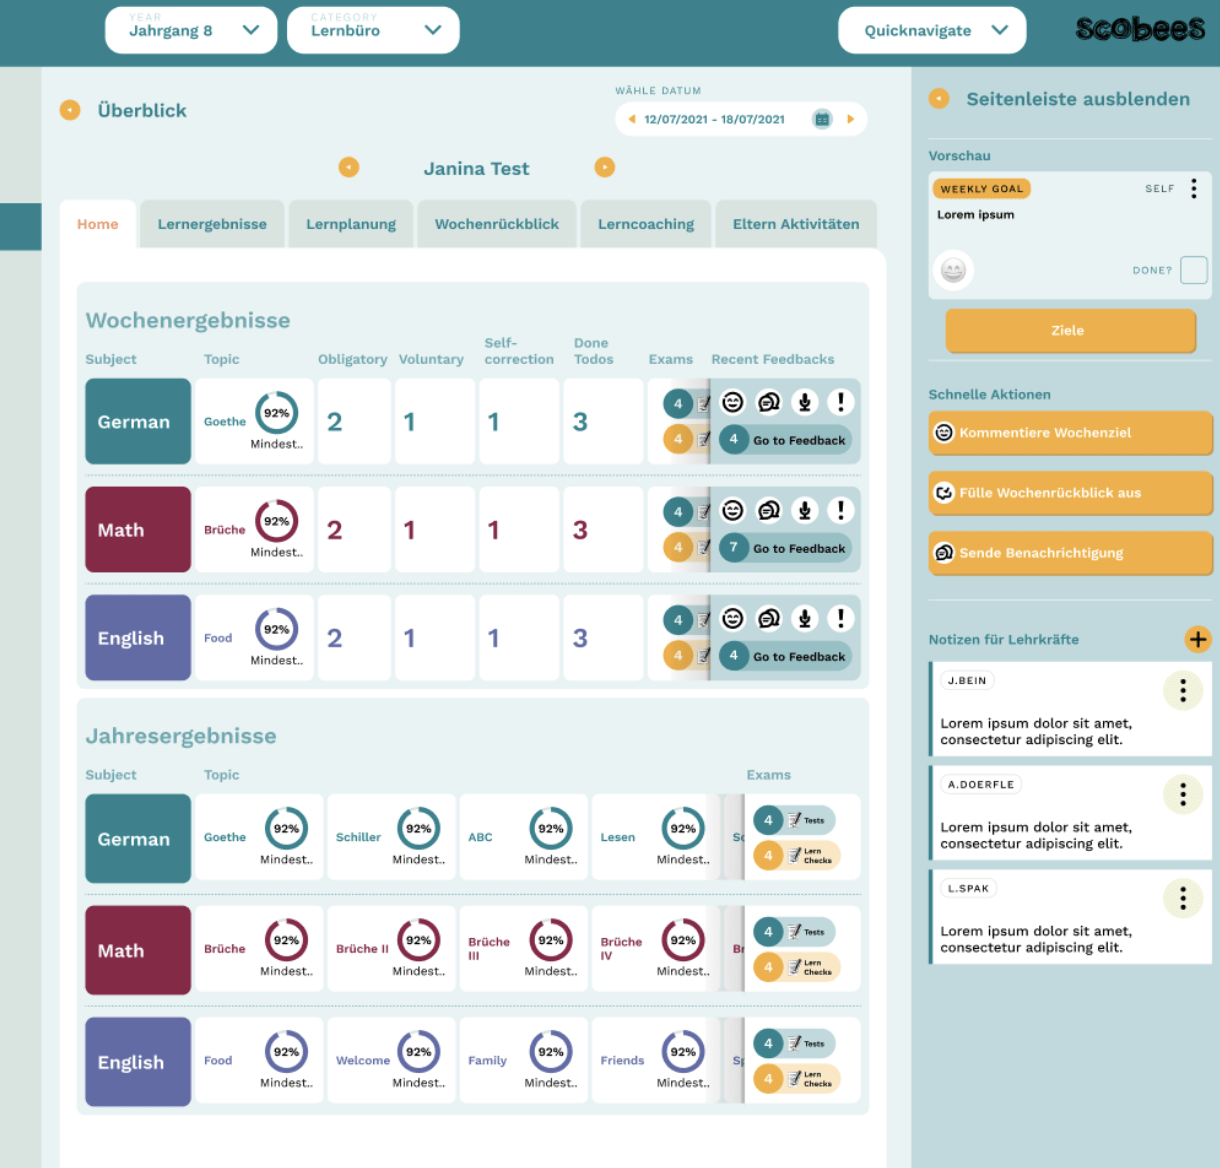
Task: Click the Goethe 92% progress ring in Wochenergebnisse
Action: 277,413
